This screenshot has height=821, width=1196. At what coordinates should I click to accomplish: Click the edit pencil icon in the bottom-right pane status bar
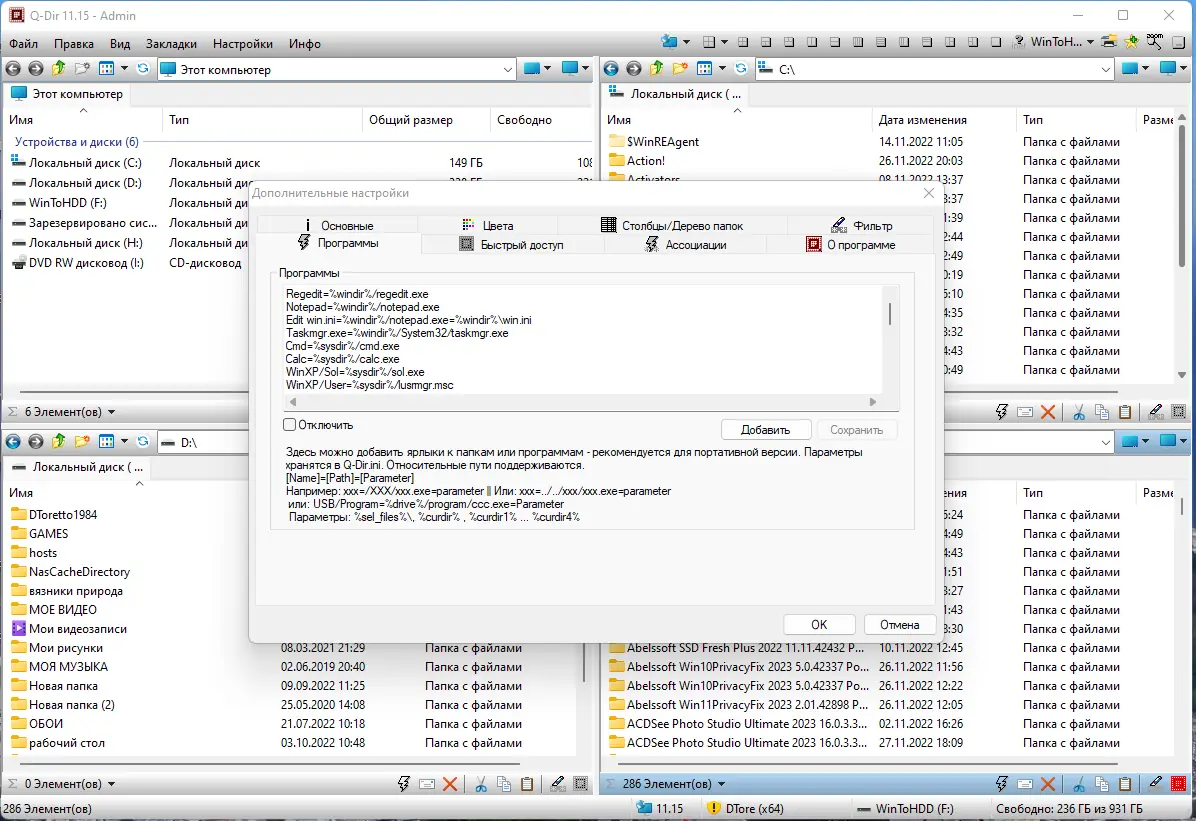pyautogui.click(x=1156, y=784)
